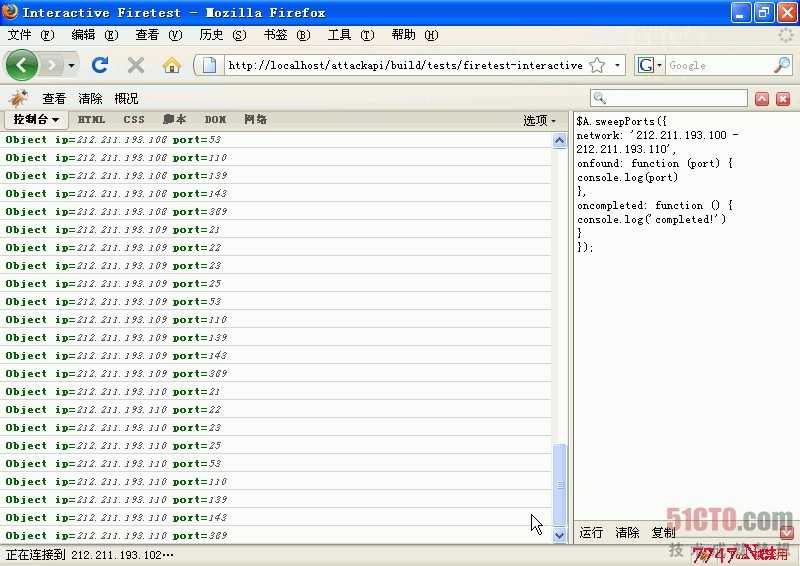Click console scrollbar down arrow
This screenshot has height=566, width=800.
tap(560, 535)
